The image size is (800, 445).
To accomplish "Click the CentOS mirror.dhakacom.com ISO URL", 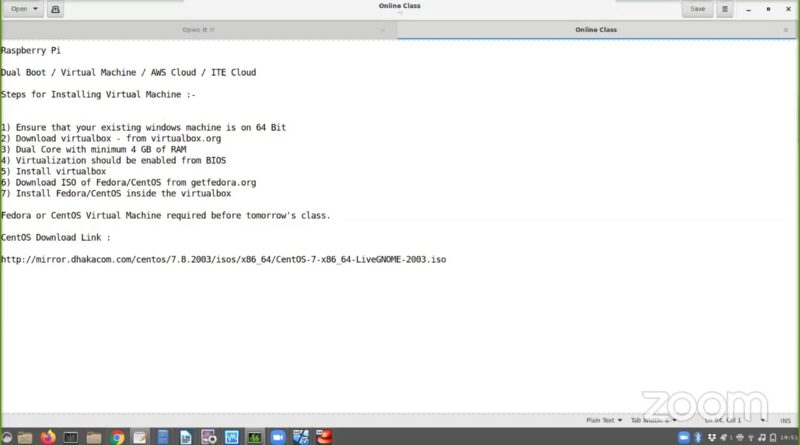I will 223,259.
